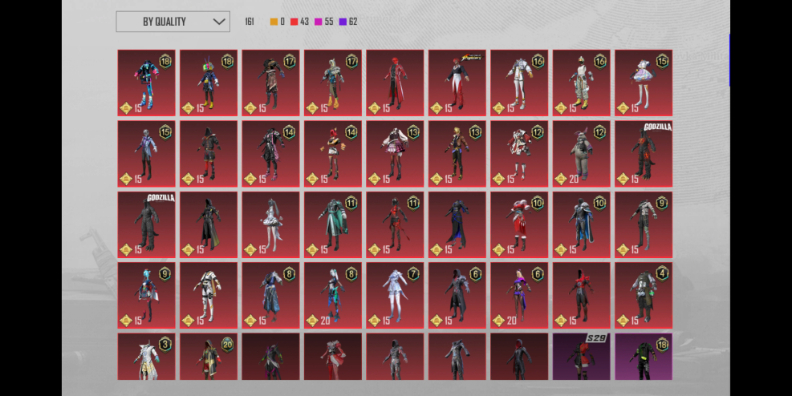Tap the level 7 badge on white dress

point(414,274)
